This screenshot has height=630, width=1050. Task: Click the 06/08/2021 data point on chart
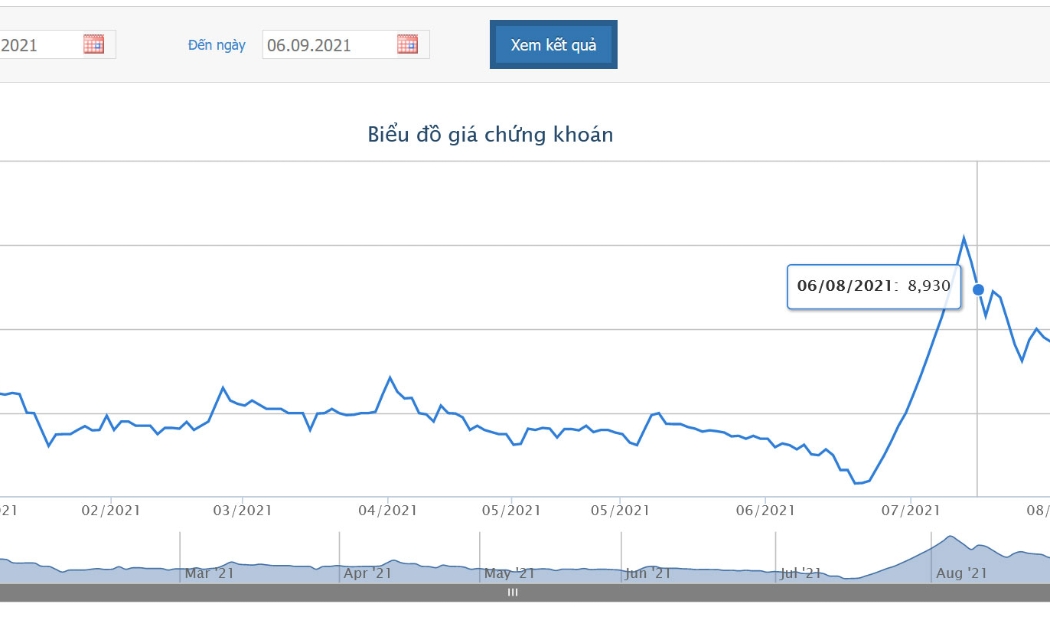(x=978, y=290)
